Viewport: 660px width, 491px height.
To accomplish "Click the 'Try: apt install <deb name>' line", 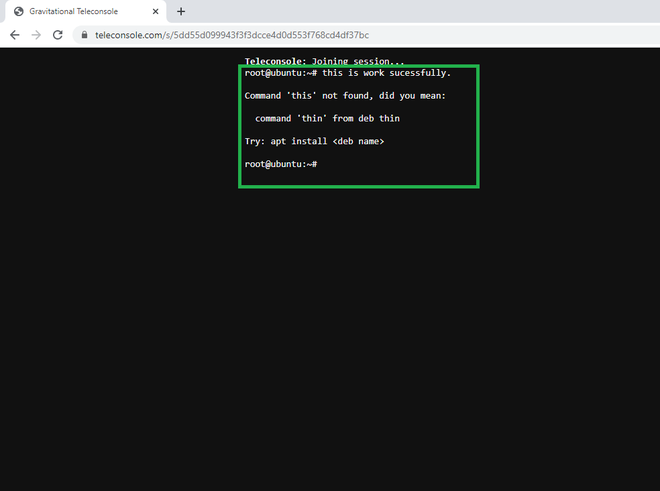I will pyautogui.click(x=314, y=141).
